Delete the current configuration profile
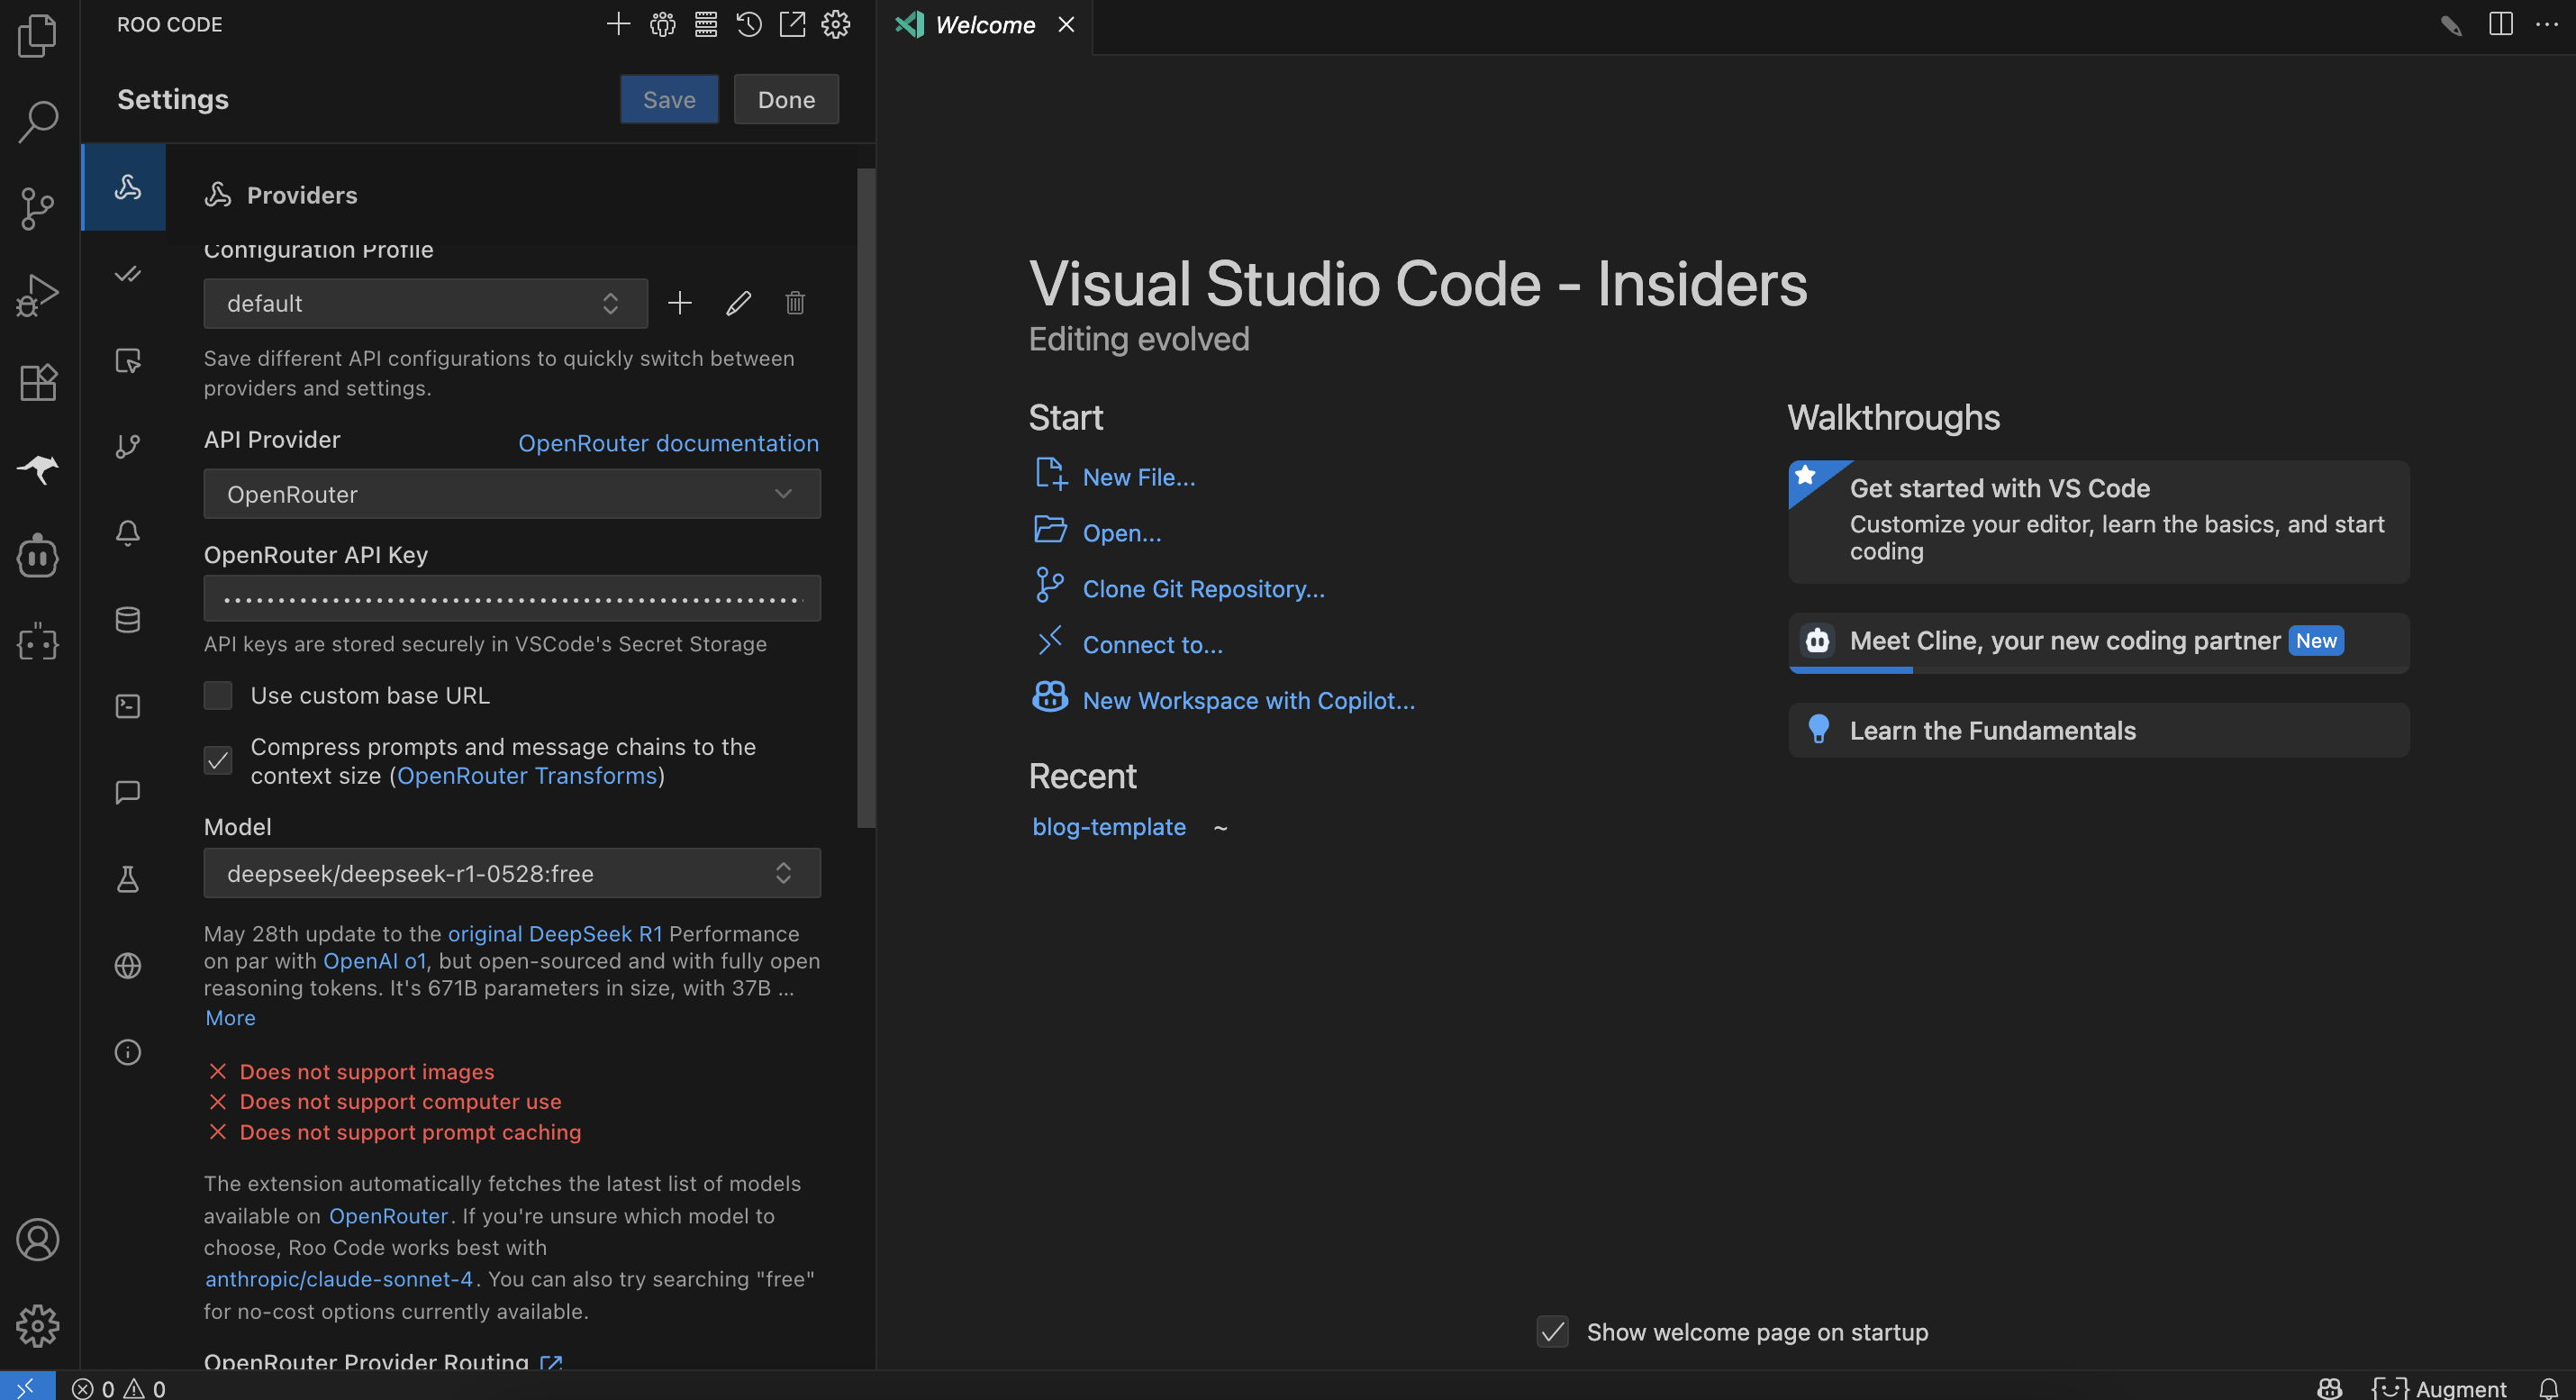 (x=795, y=303)
